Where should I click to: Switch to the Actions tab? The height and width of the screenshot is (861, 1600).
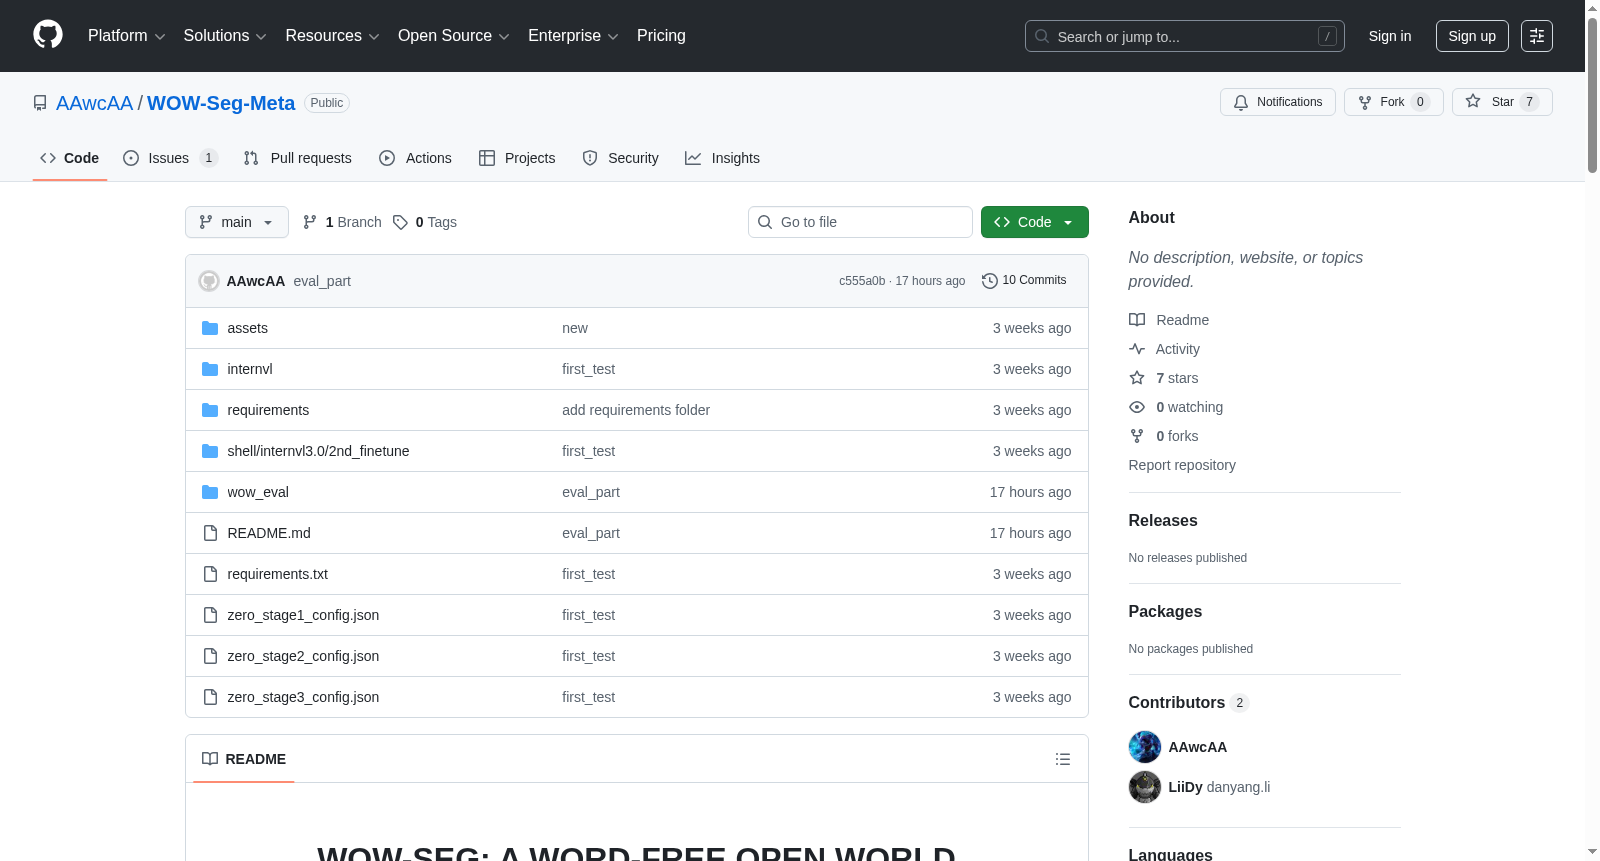[x=416, y=158]
